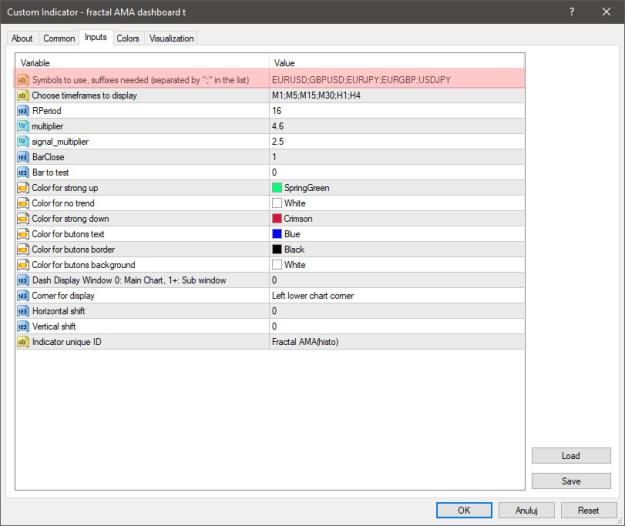Open the Colors tab
Screen dimensions: 625x526
click(128, 39)
